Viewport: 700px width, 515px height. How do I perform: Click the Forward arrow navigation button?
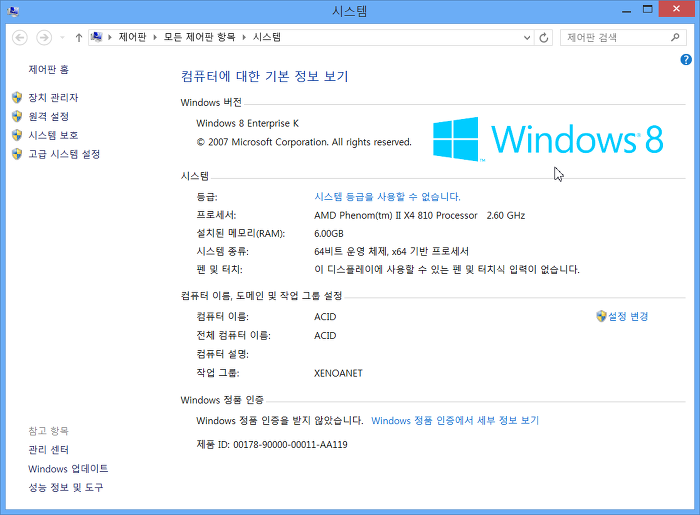[44, 37]
